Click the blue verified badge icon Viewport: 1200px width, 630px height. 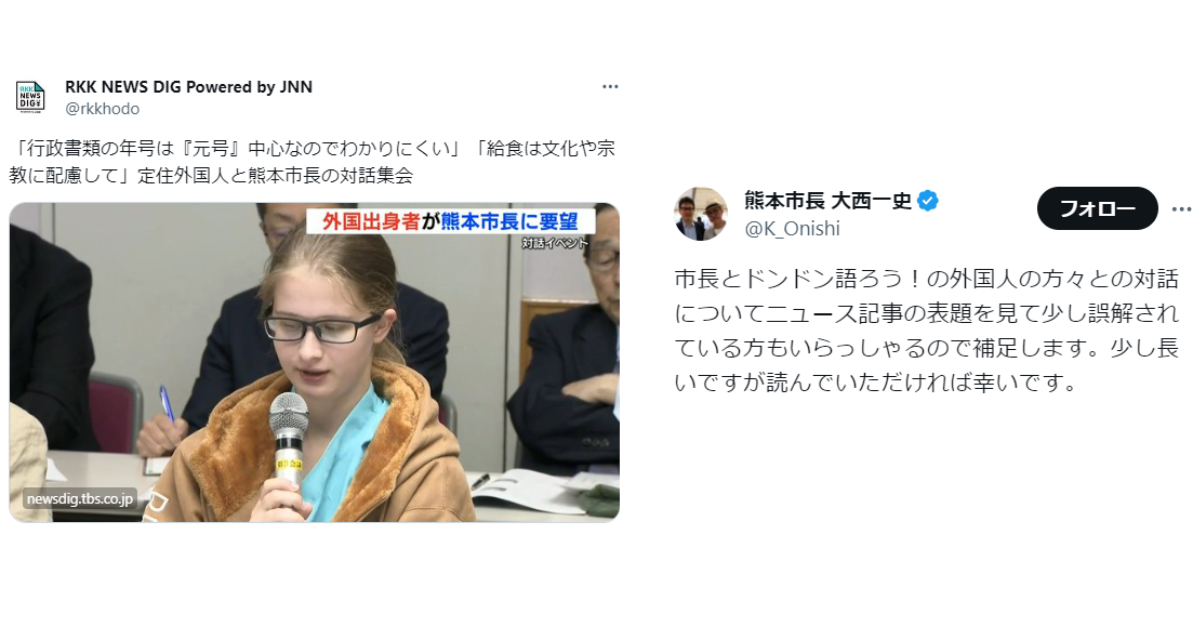pyautogui.click(x=928, y=201)
